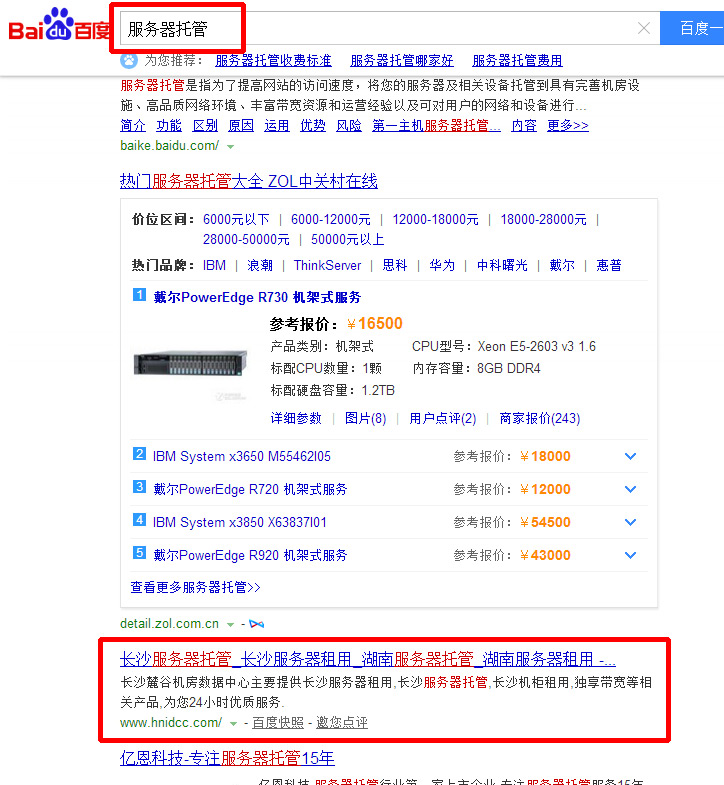Click the number 4 badge for IBM System x3850
The height and width of the screenshot is (785, 724).
140,521
